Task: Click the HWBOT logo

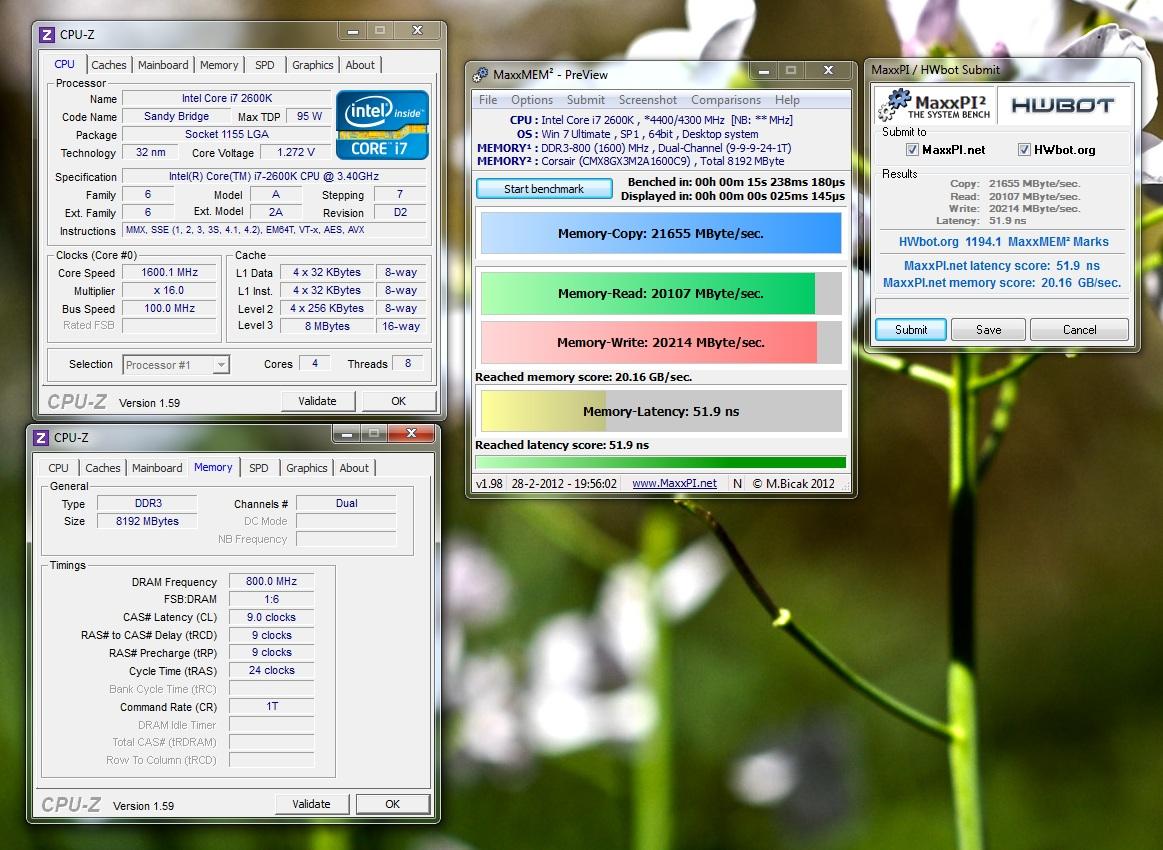Action: pyautogui.click(x=1062, y=105)
